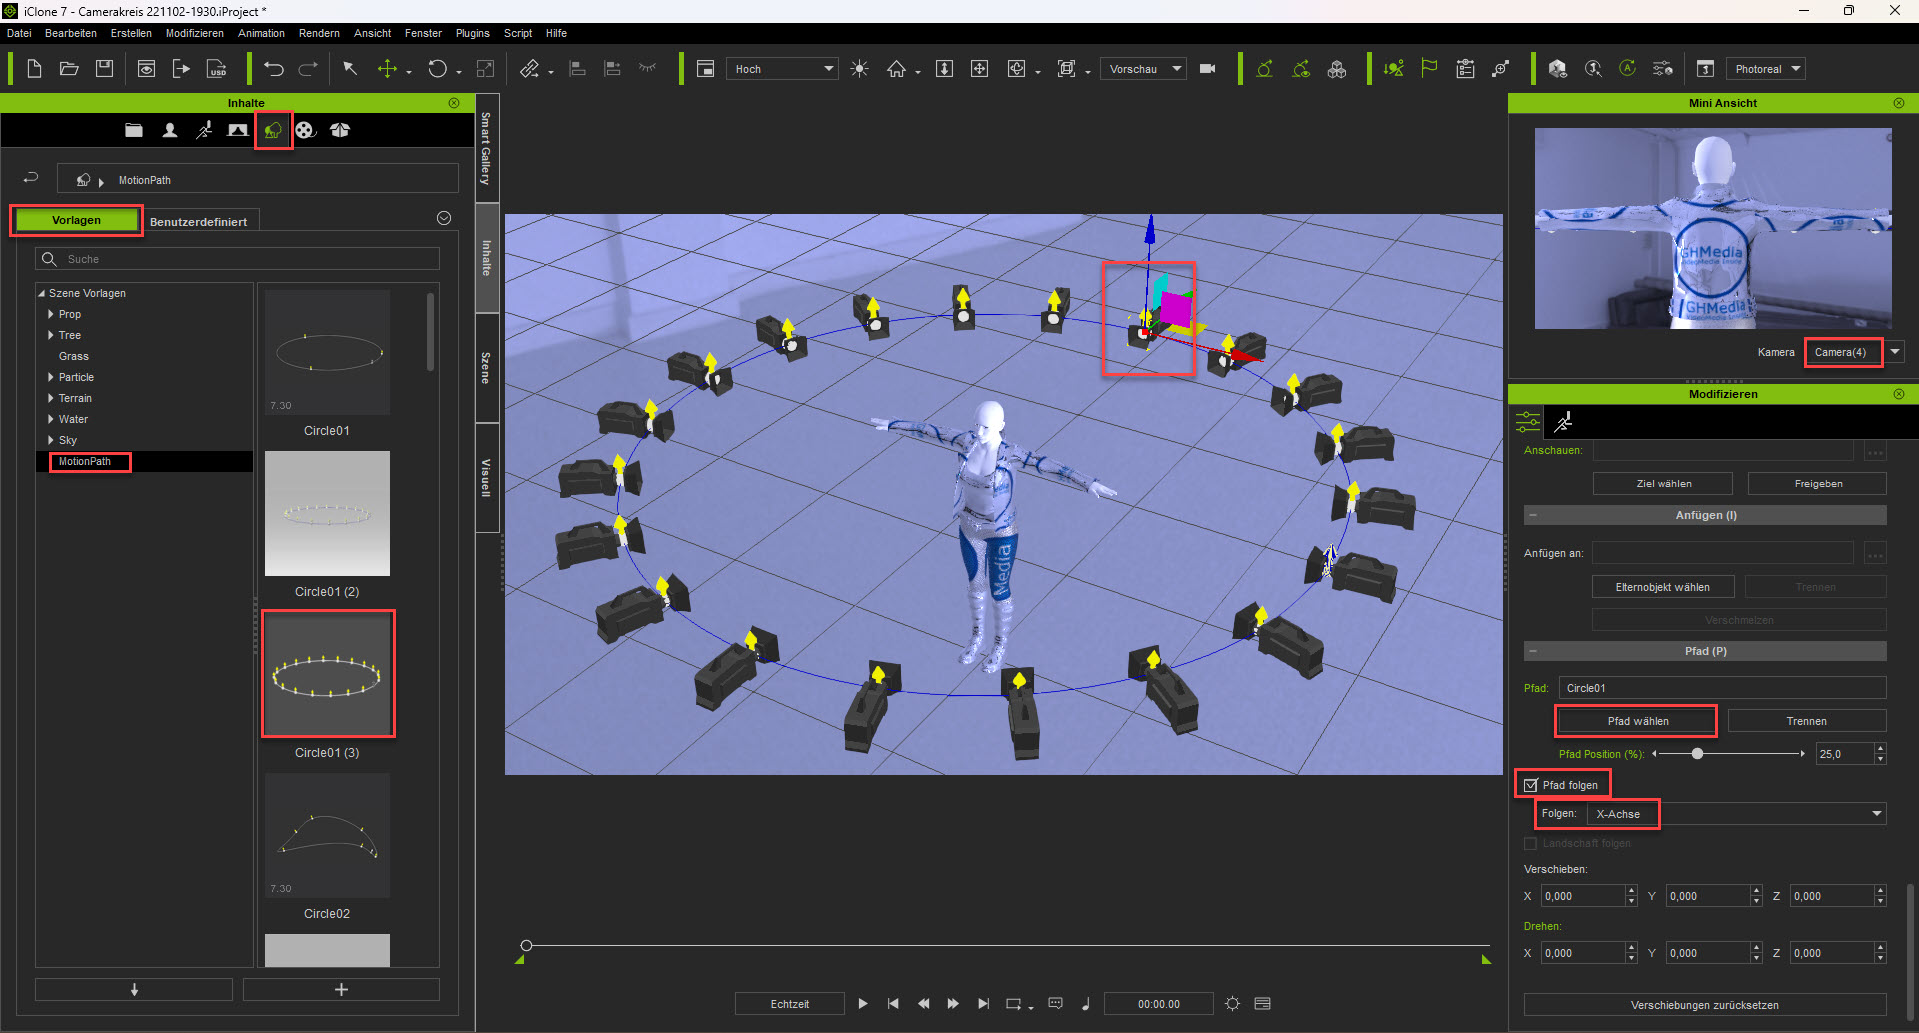
Task: Click the Trennen button next to Pfad wählen
Action: coord(1807,721)
